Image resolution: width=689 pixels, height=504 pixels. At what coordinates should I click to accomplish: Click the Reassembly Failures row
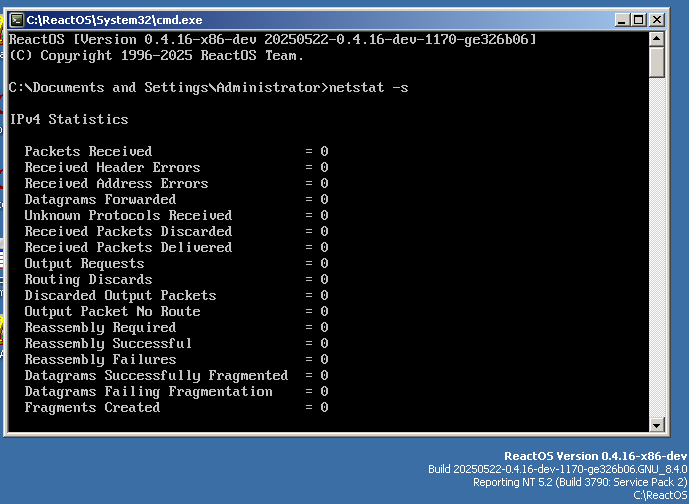coord(176,359)
